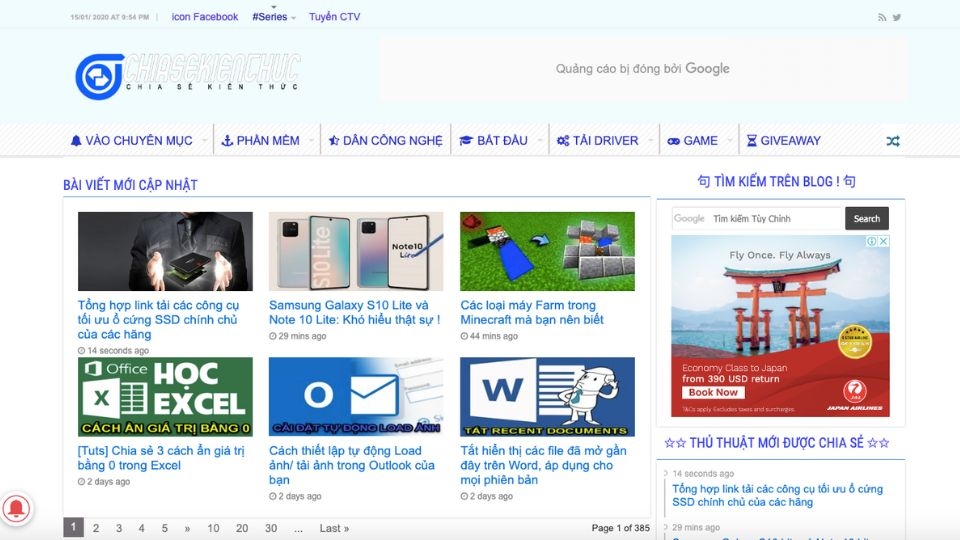
Task: Expand the Phần mềm dropdown arrow
Action: pos(311,140)
